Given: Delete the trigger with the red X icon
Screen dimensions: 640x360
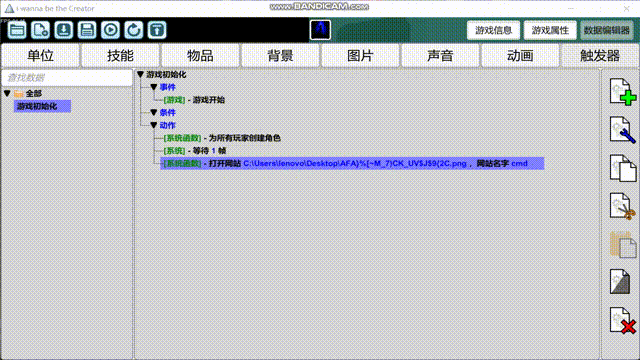Looking at the screenshot, I should pyautogui.click(x=623, y=320).
